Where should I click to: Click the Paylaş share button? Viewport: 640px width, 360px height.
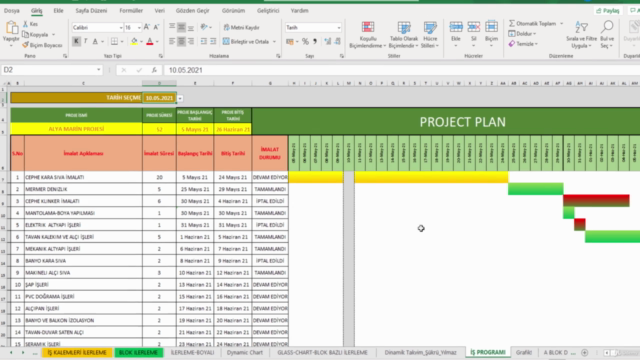click(x=608, y=11)
